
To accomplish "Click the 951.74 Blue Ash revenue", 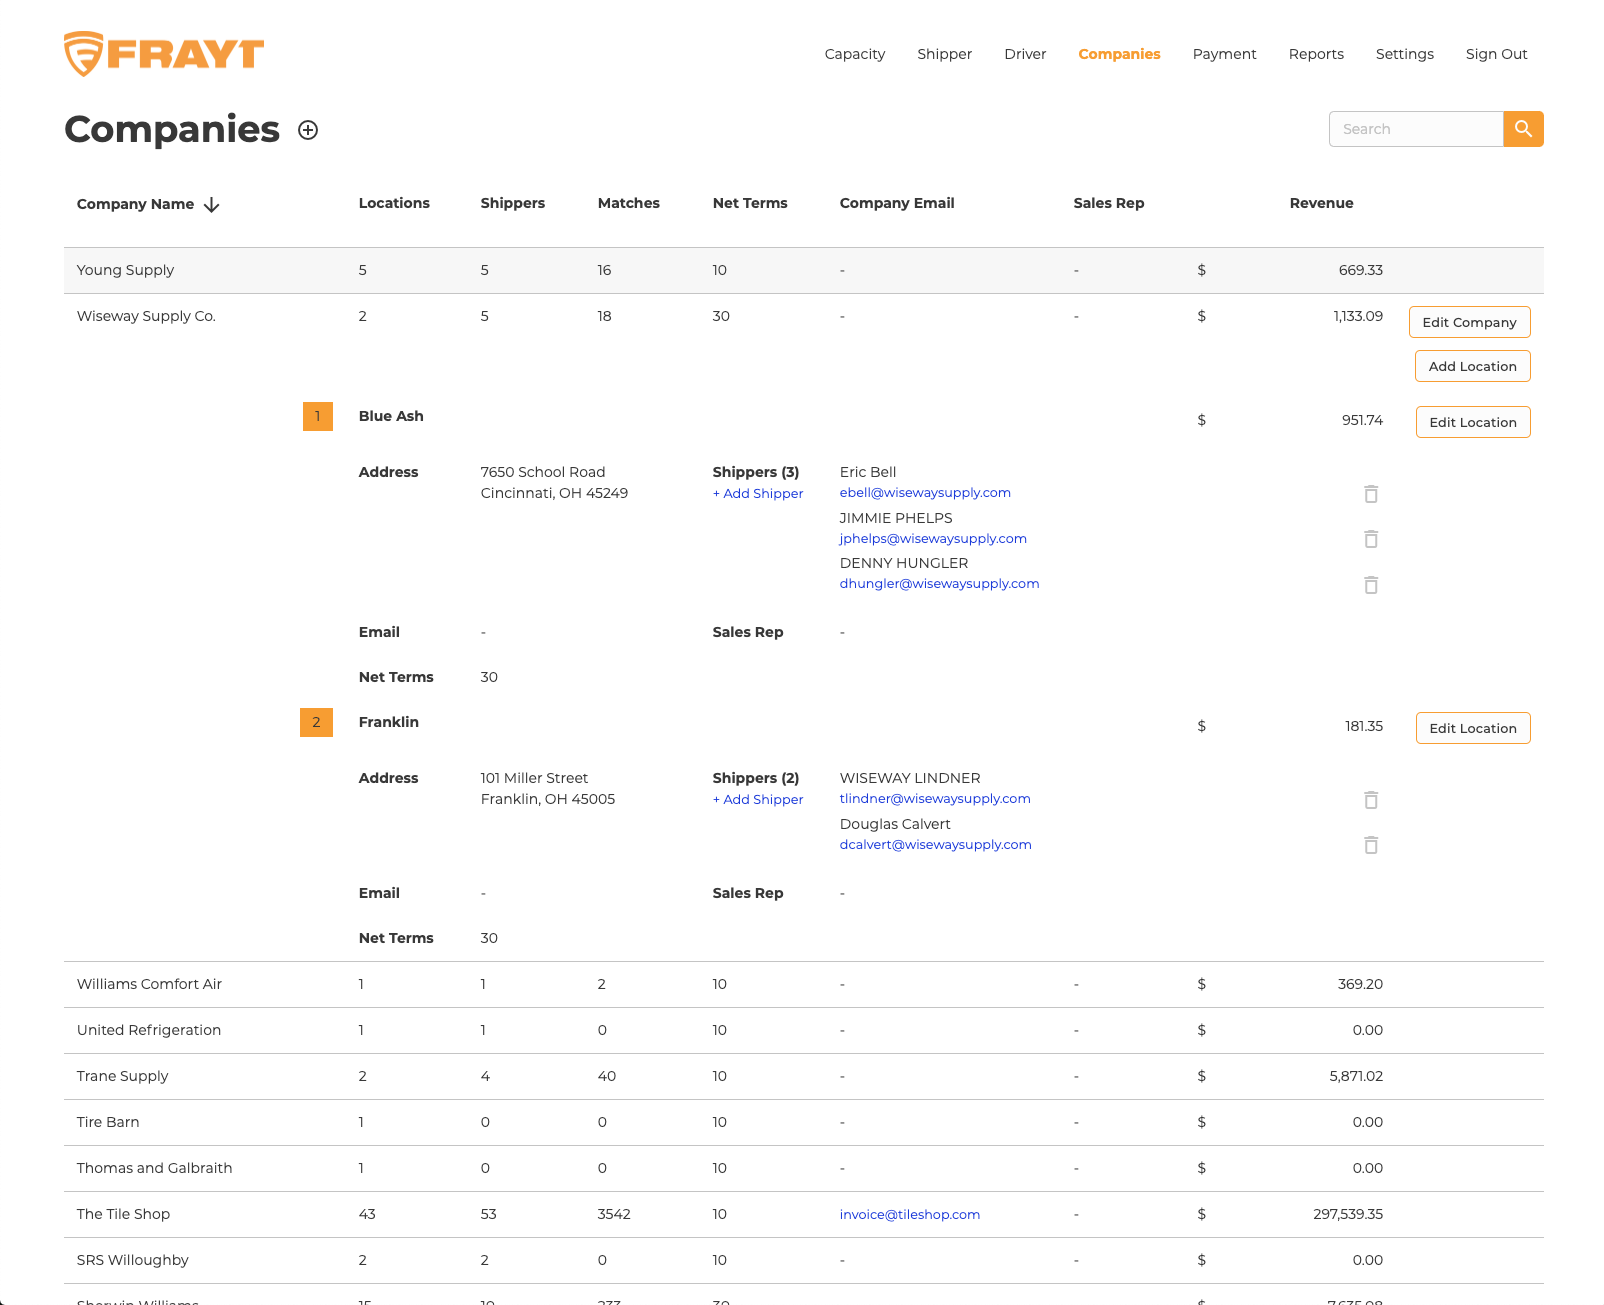I will coord(1362,420).
